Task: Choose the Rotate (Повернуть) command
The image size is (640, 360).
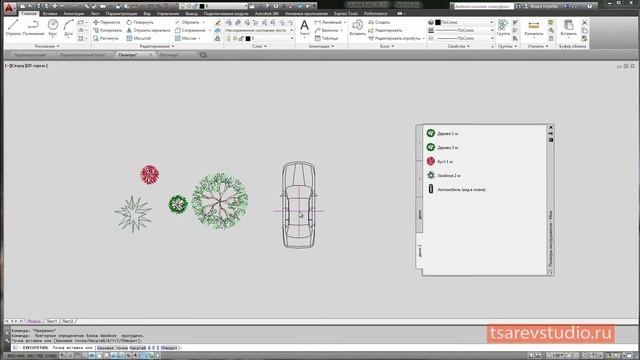Action: pyautogui.click(x=140, y=22)
